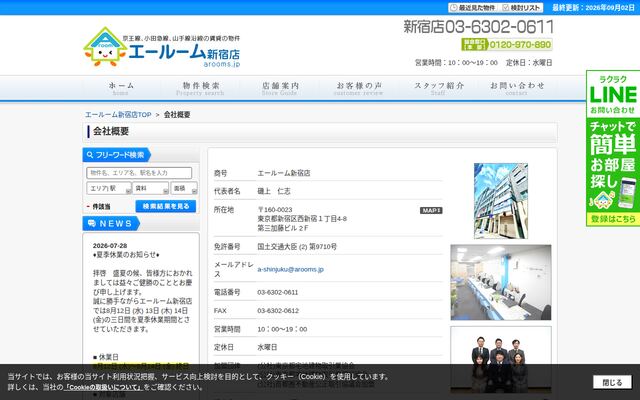View the office interior photo thumbnail
The width and height of the screenshot is (640, 400).
[501, 282]
